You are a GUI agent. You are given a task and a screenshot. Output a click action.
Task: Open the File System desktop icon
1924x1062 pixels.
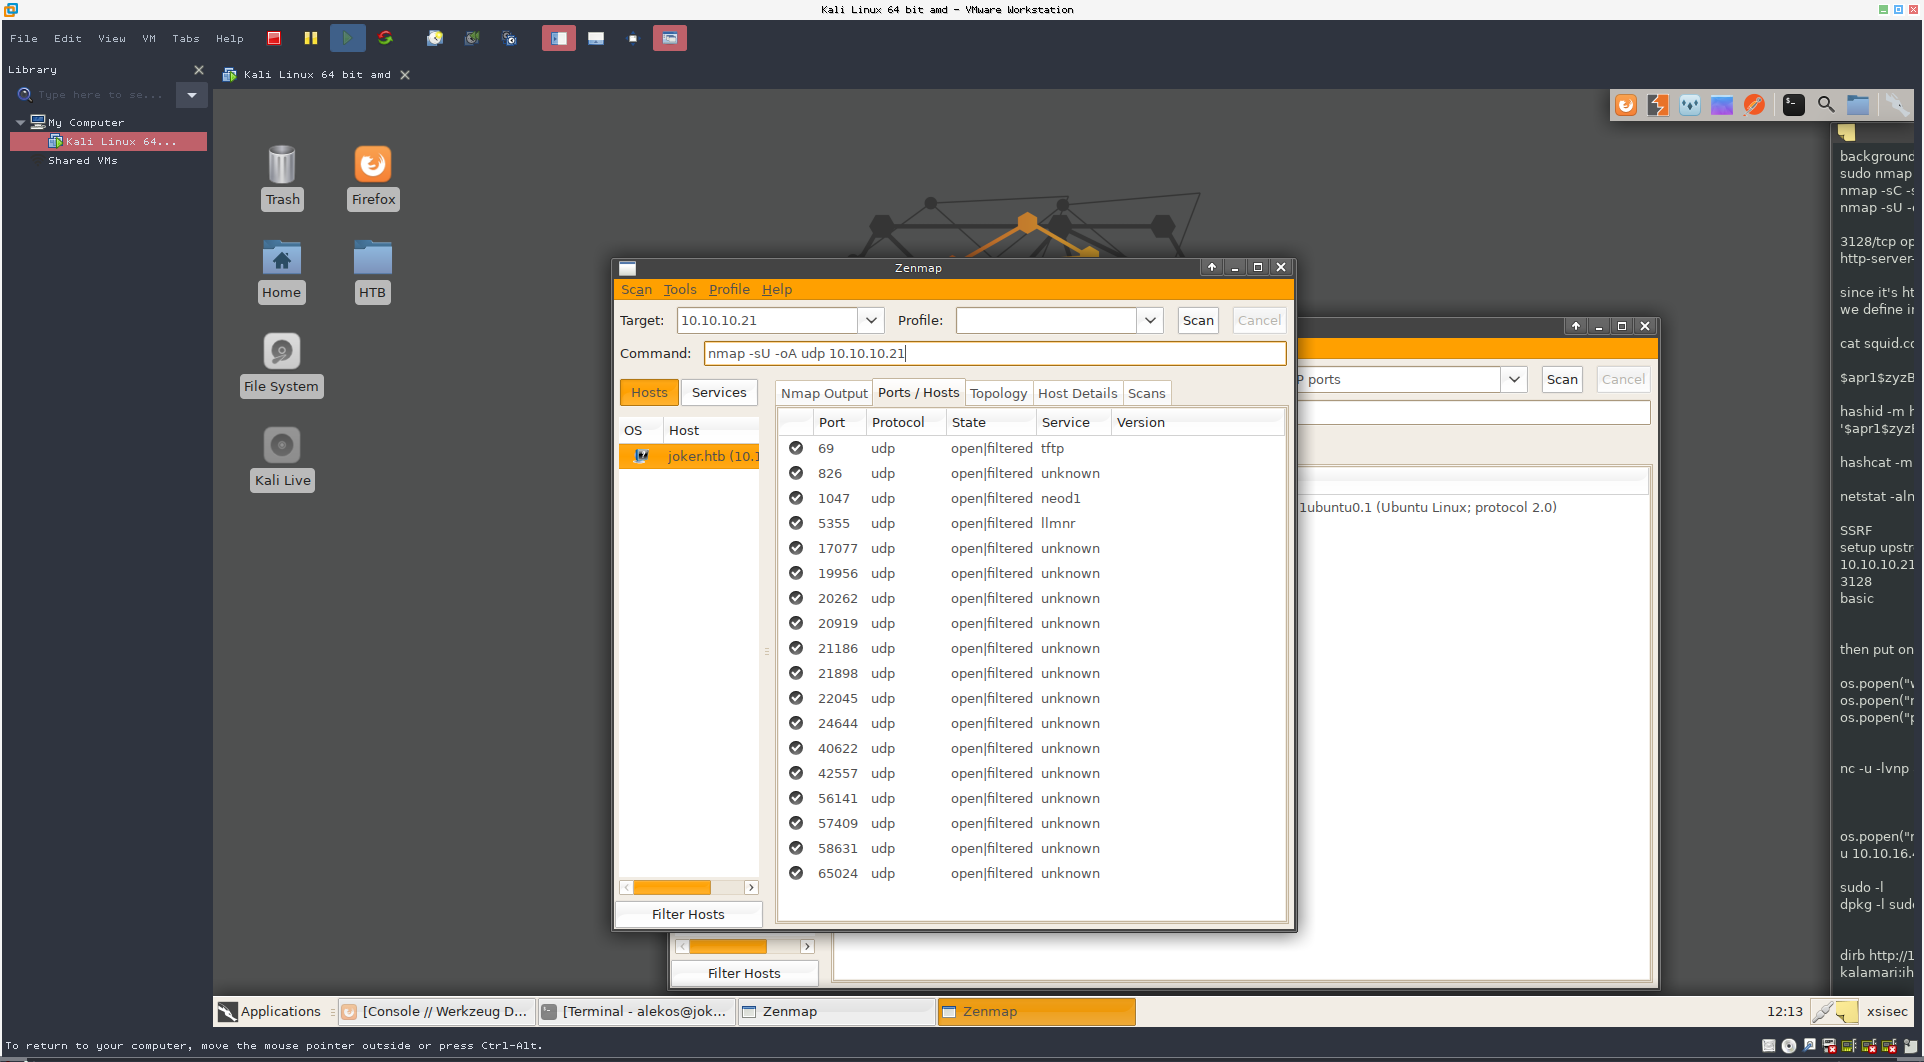tap(281, 365)
